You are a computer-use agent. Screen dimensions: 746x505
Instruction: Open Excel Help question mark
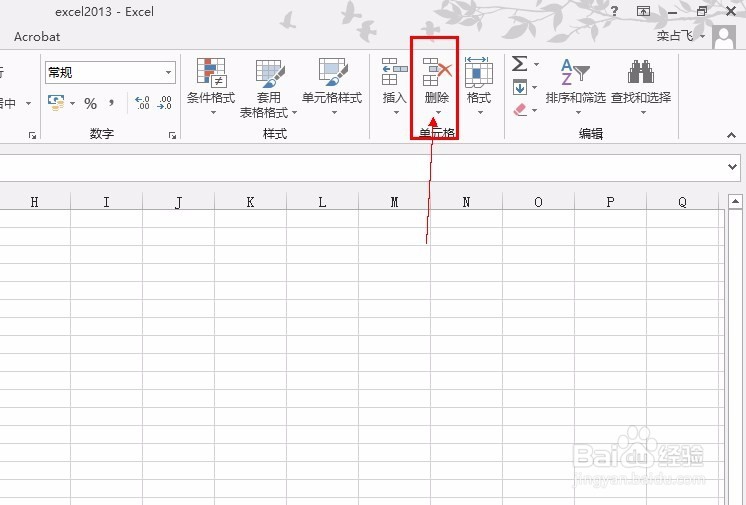615,11
